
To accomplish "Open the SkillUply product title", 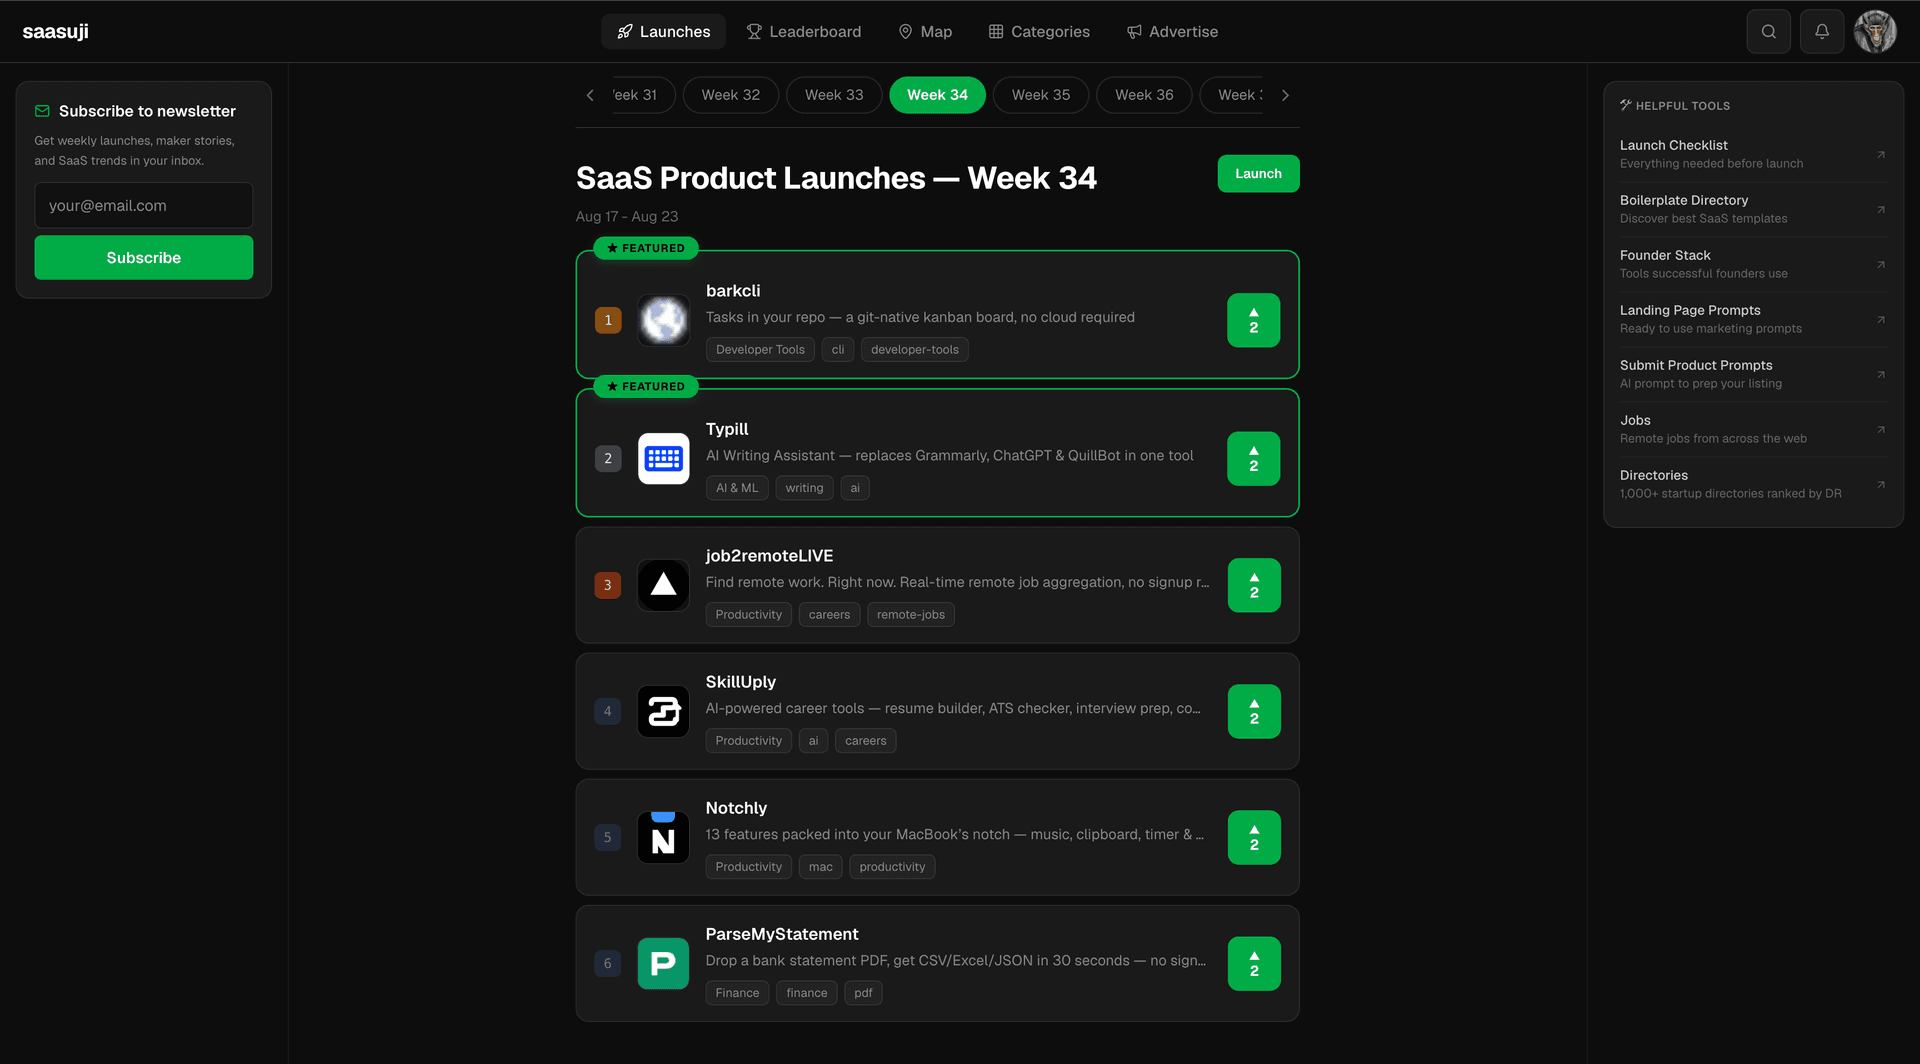I will (741, 682).
